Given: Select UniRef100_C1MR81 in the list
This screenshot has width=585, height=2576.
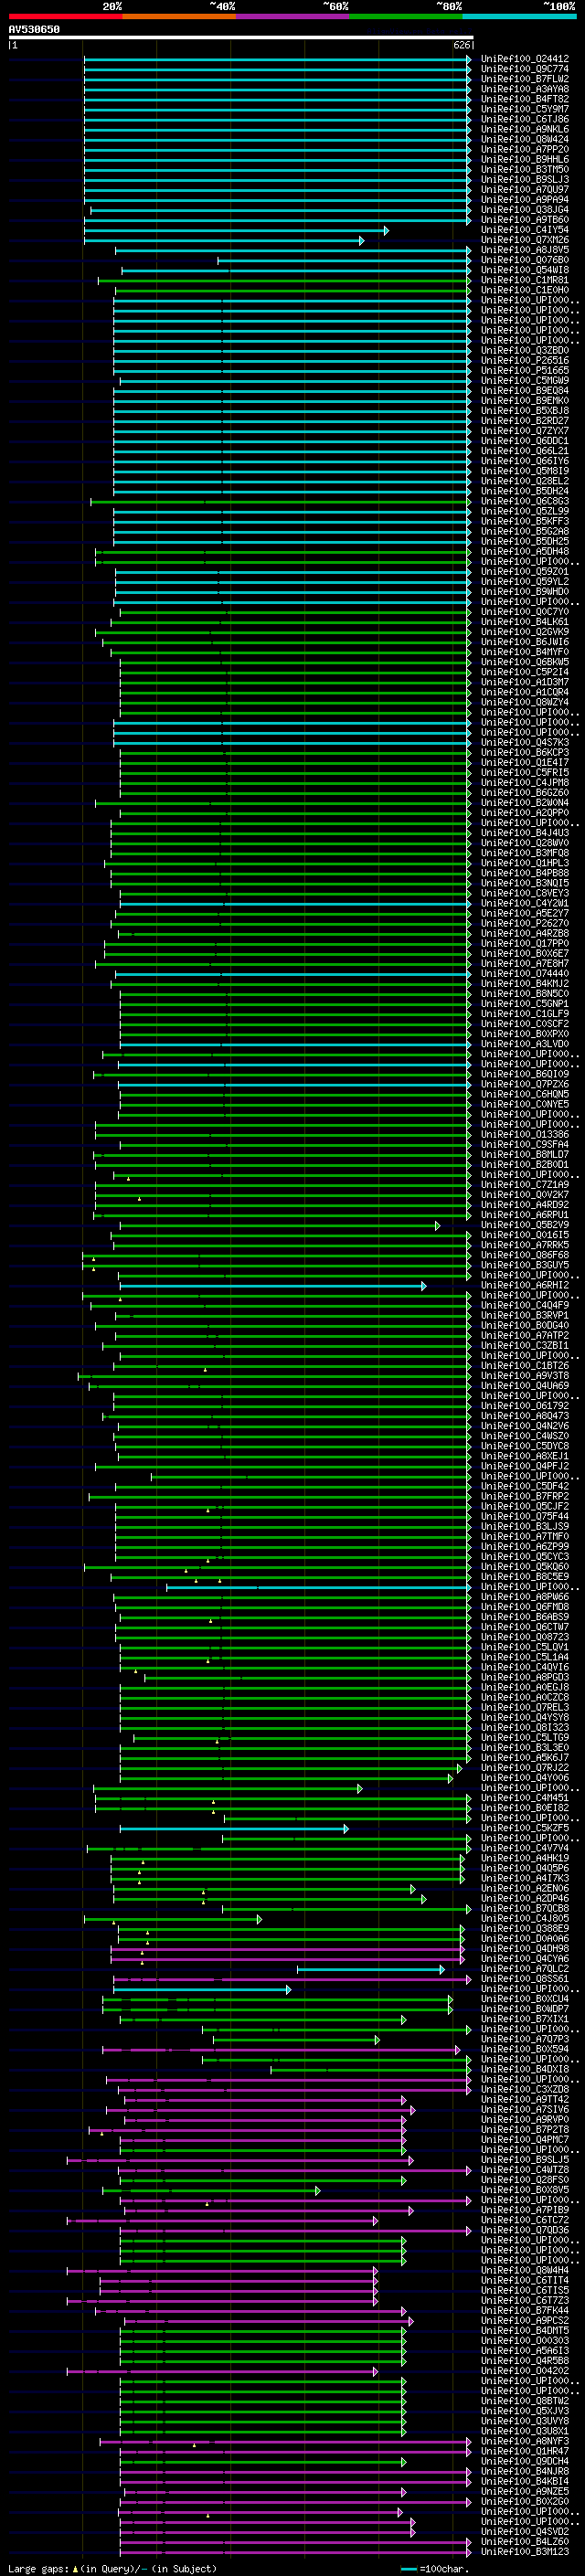Looking at the screenshot, I should 524,280.
